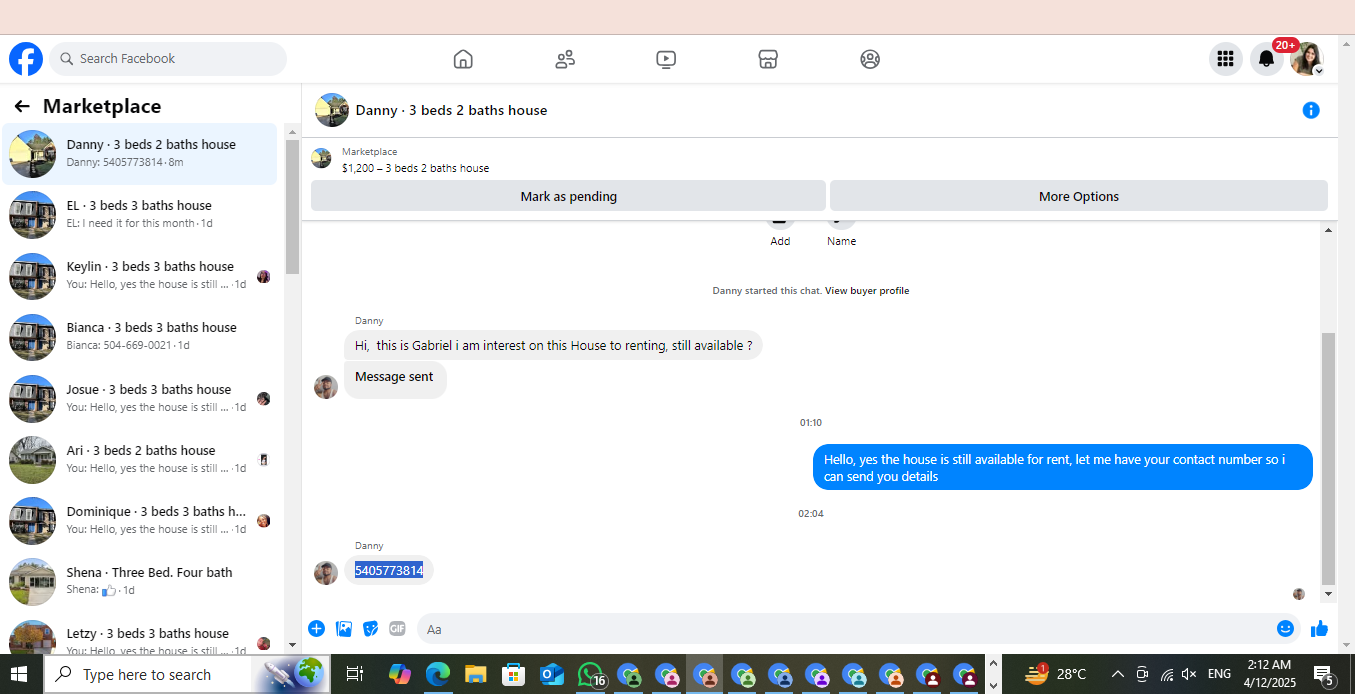Open Danny 3 beds 2 baths conversation
Image resolution: width=1355 pixels, height=694 pixels.
[140, 154]
